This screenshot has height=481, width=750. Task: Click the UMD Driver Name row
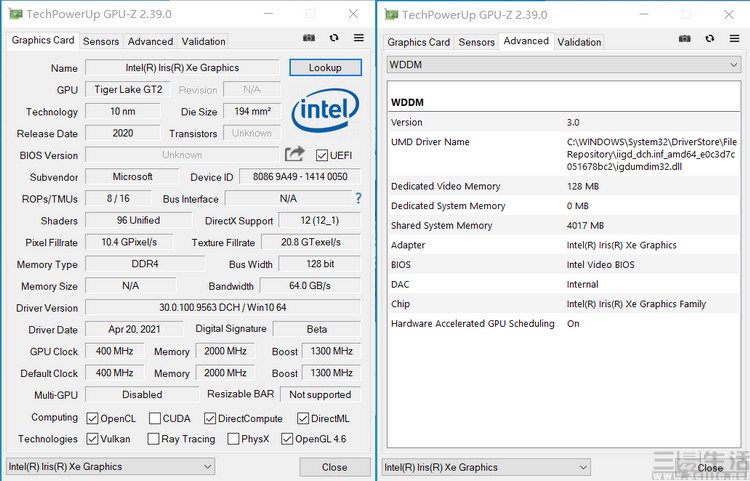[x=563, y=154]
